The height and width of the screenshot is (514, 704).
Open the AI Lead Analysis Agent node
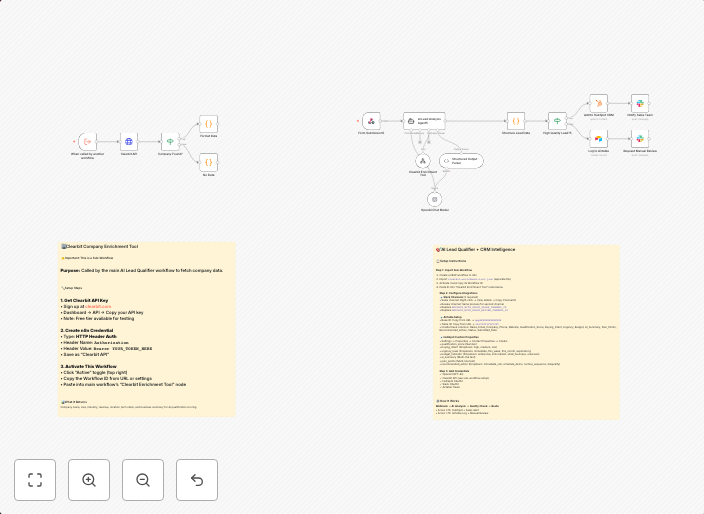[x=424, y=121]
